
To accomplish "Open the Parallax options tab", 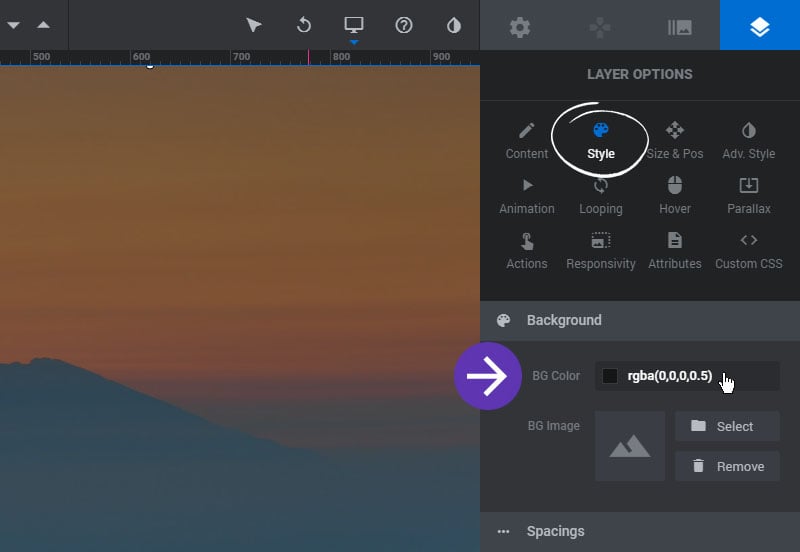I will [x=748, y=196].
